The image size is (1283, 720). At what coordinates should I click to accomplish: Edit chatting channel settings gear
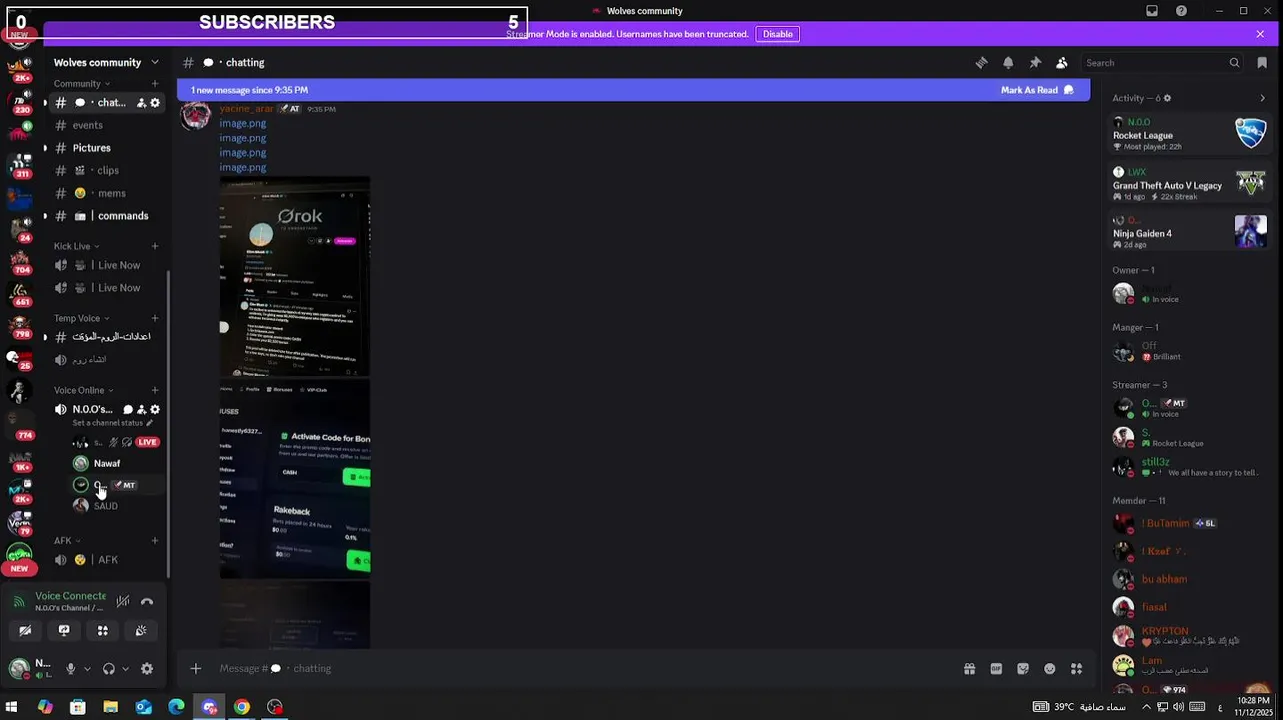click(155, 103)
